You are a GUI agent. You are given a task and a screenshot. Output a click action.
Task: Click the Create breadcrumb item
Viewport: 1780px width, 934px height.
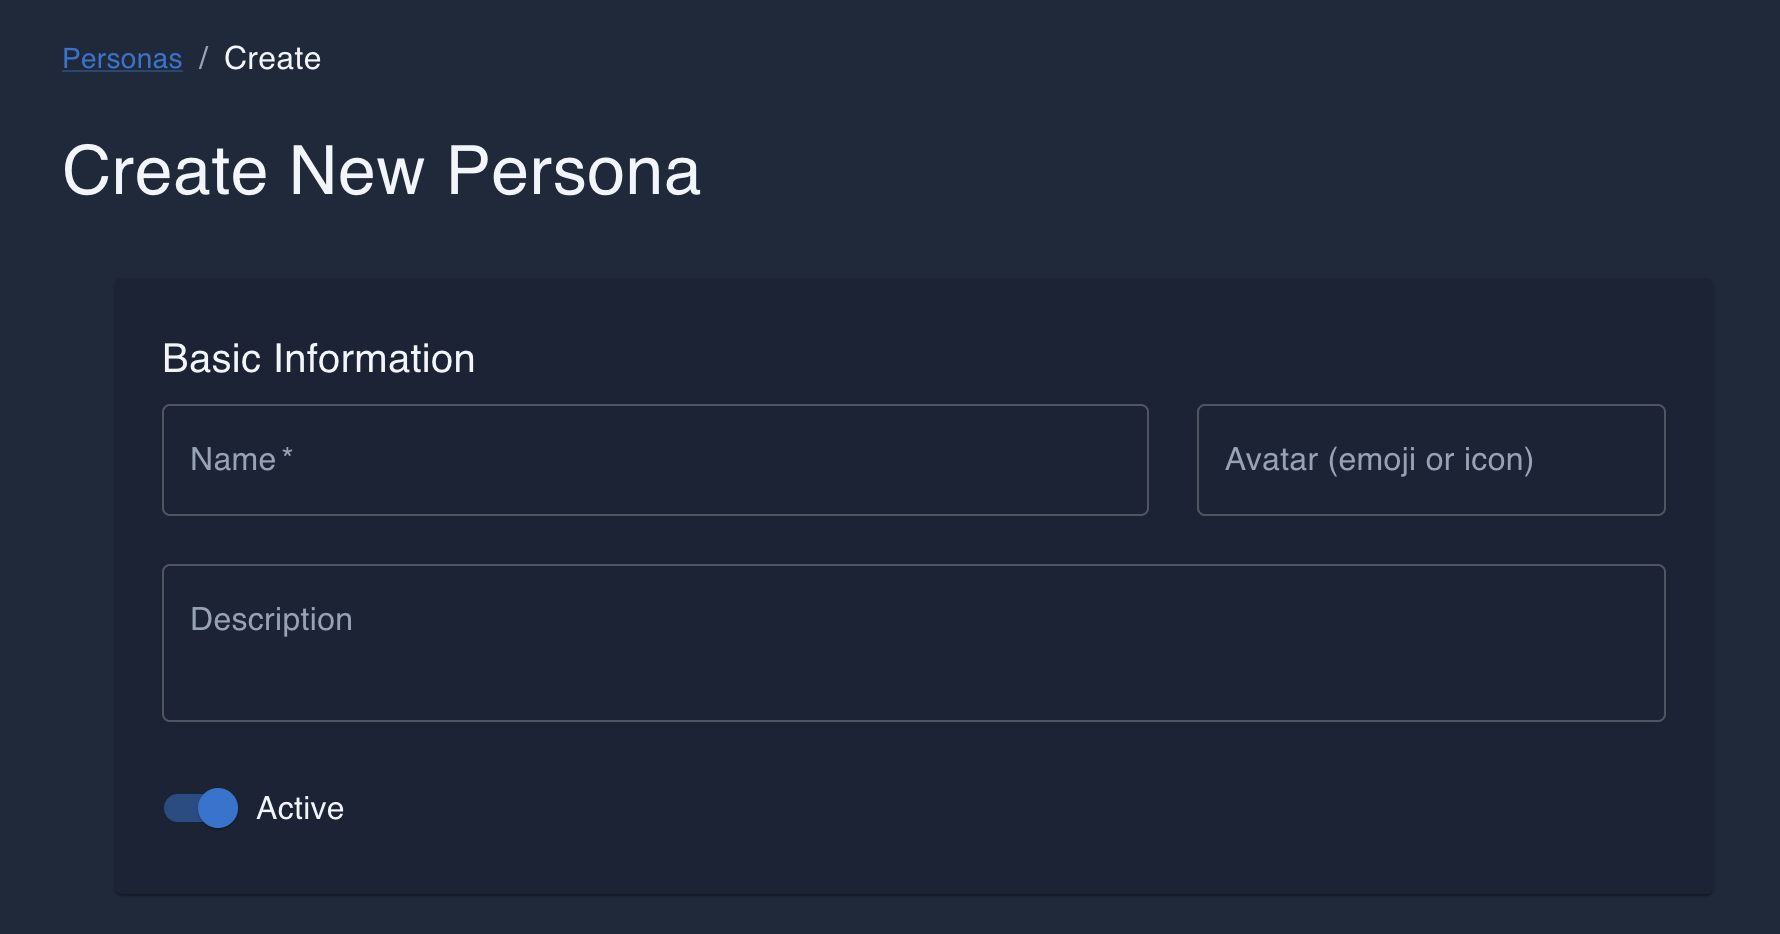(272, 59)
